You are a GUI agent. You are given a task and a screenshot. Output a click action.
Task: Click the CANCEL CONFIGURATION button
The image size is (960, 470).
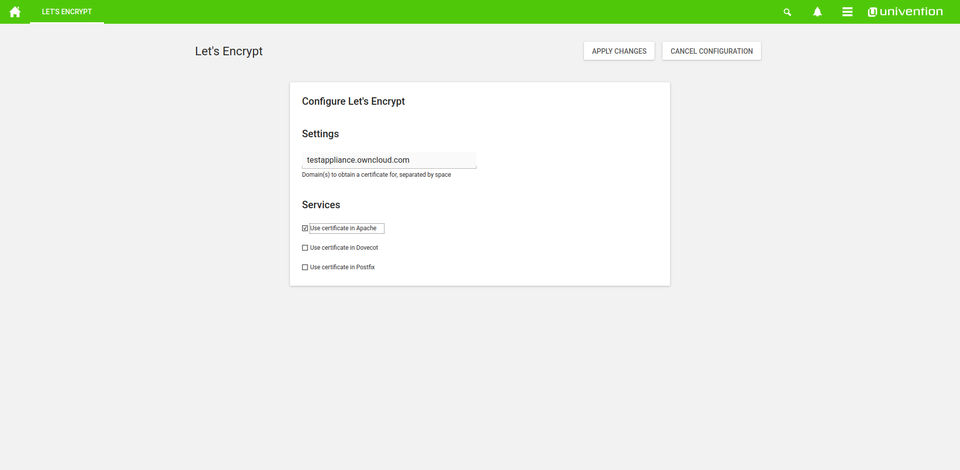[711, 51]
